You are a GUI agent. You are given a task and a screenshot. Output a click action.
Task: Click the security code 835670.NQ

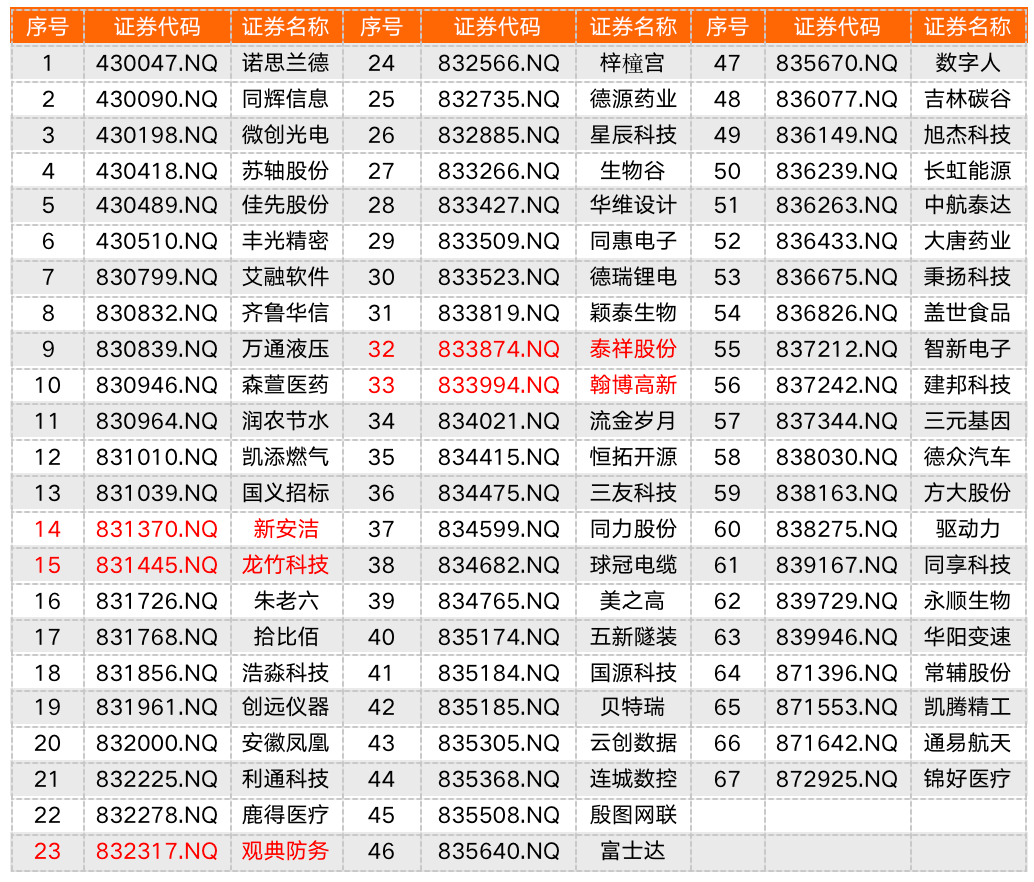[x=837, y=63]
